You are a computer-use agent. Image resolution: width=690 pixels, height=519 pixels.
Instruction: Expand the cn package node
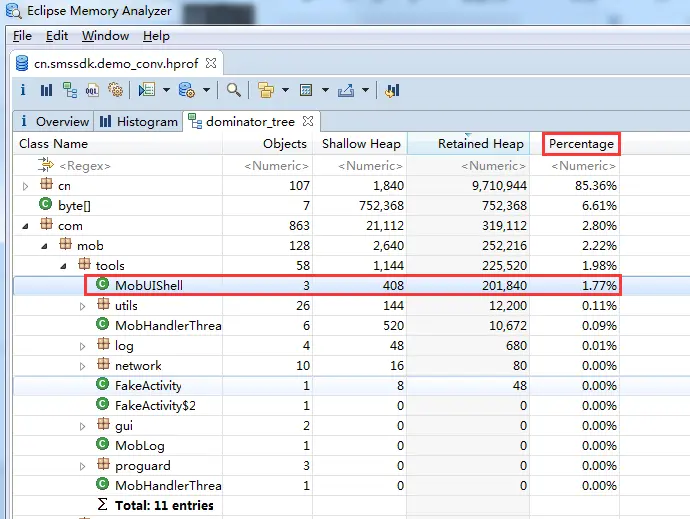(25, 186)
